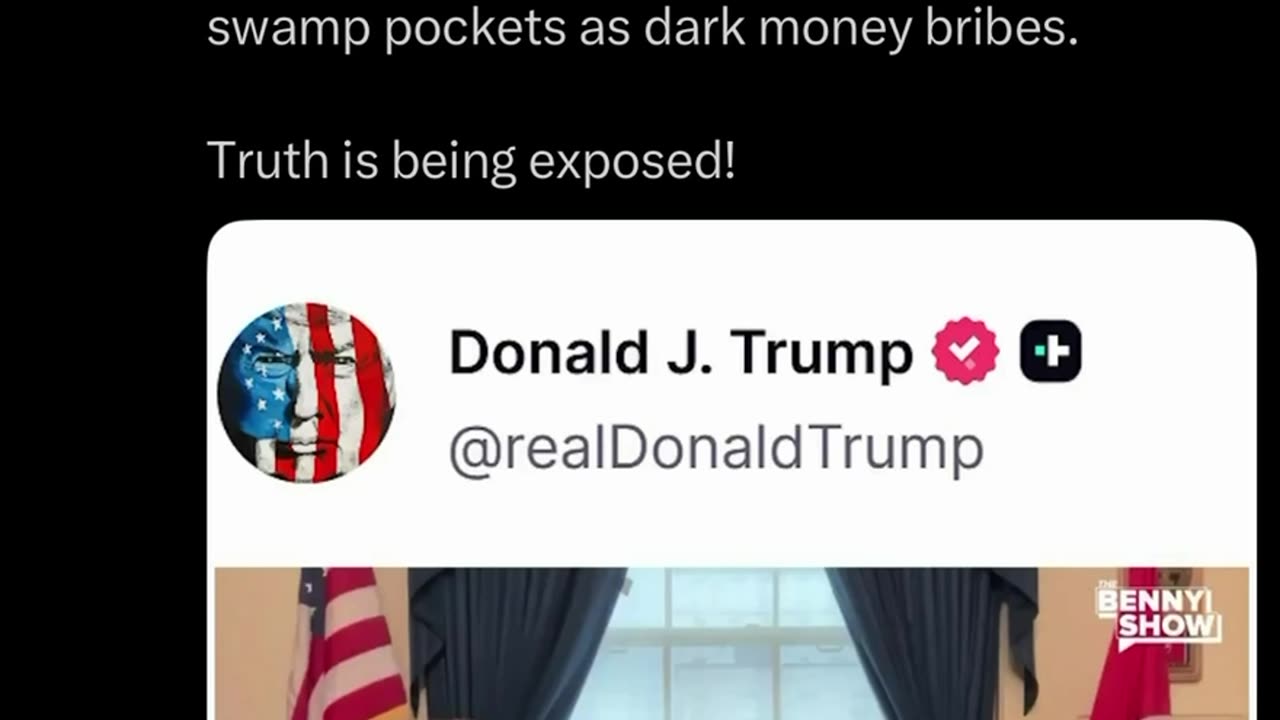Click the right dark curtain in video
Image resolution: width=1280 pixels, height=720 pixels.
[x=932, y=644]
